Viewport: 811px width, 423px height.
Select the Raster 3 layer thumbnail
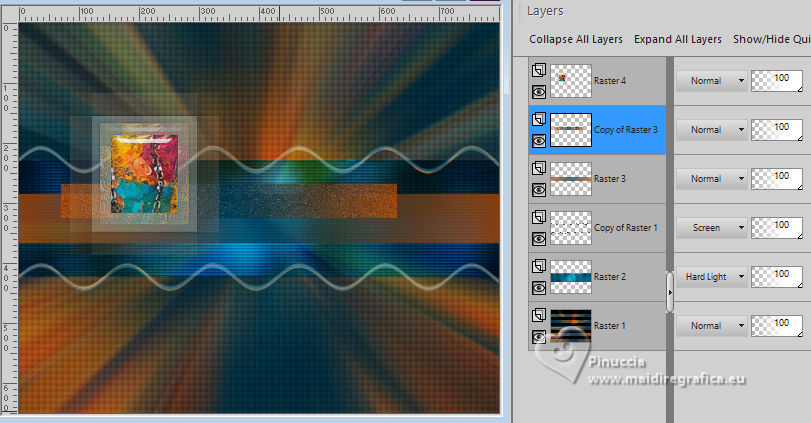pos(570,179)
